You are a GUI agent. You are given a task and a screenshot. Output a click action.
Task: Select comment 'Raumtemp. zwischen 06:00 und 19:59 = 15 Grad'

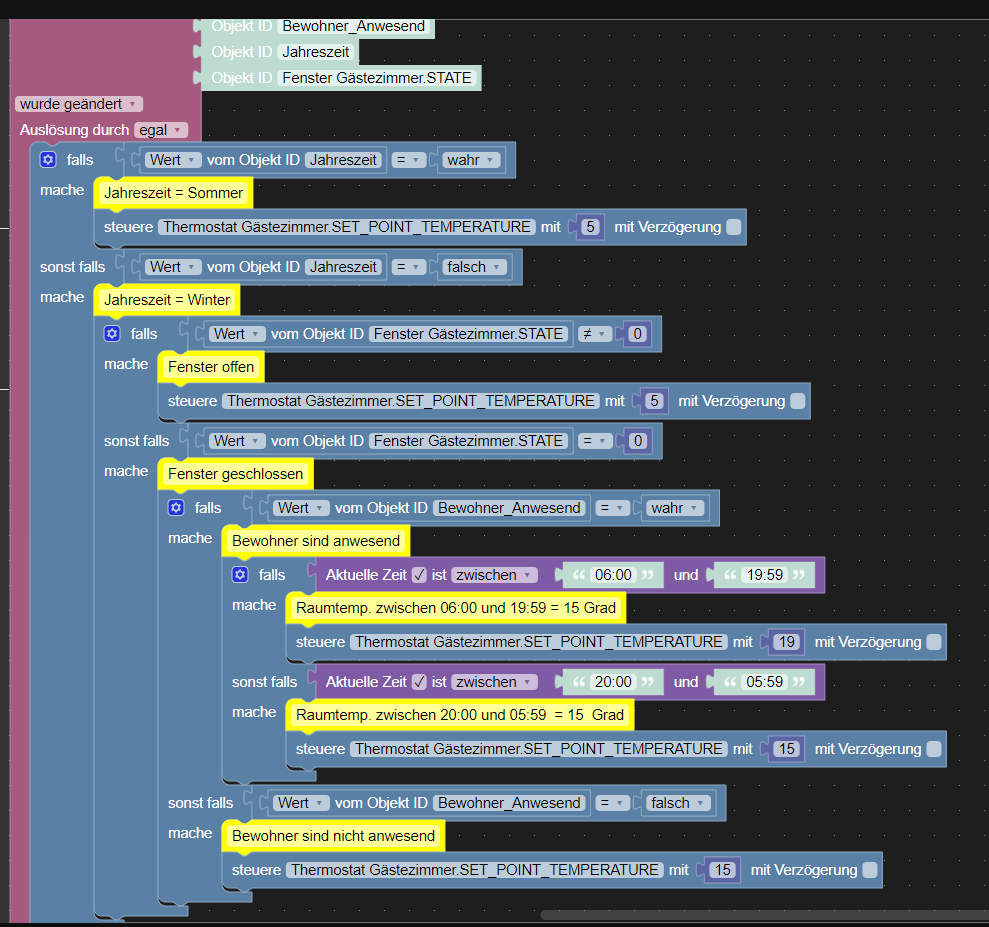456,608
